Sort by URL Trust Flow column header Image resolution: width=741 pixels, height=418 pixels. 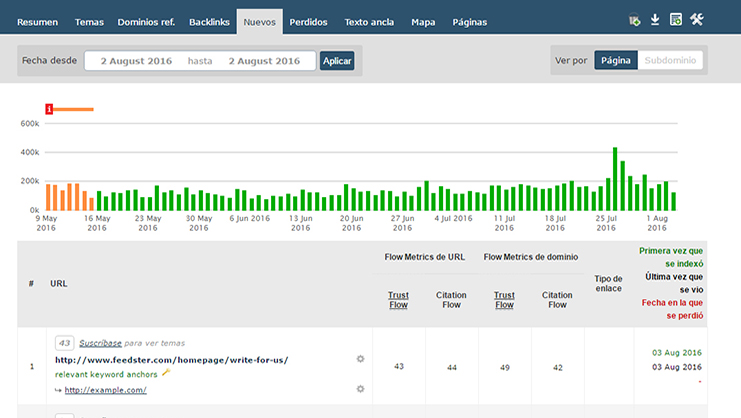click(398, 300)
